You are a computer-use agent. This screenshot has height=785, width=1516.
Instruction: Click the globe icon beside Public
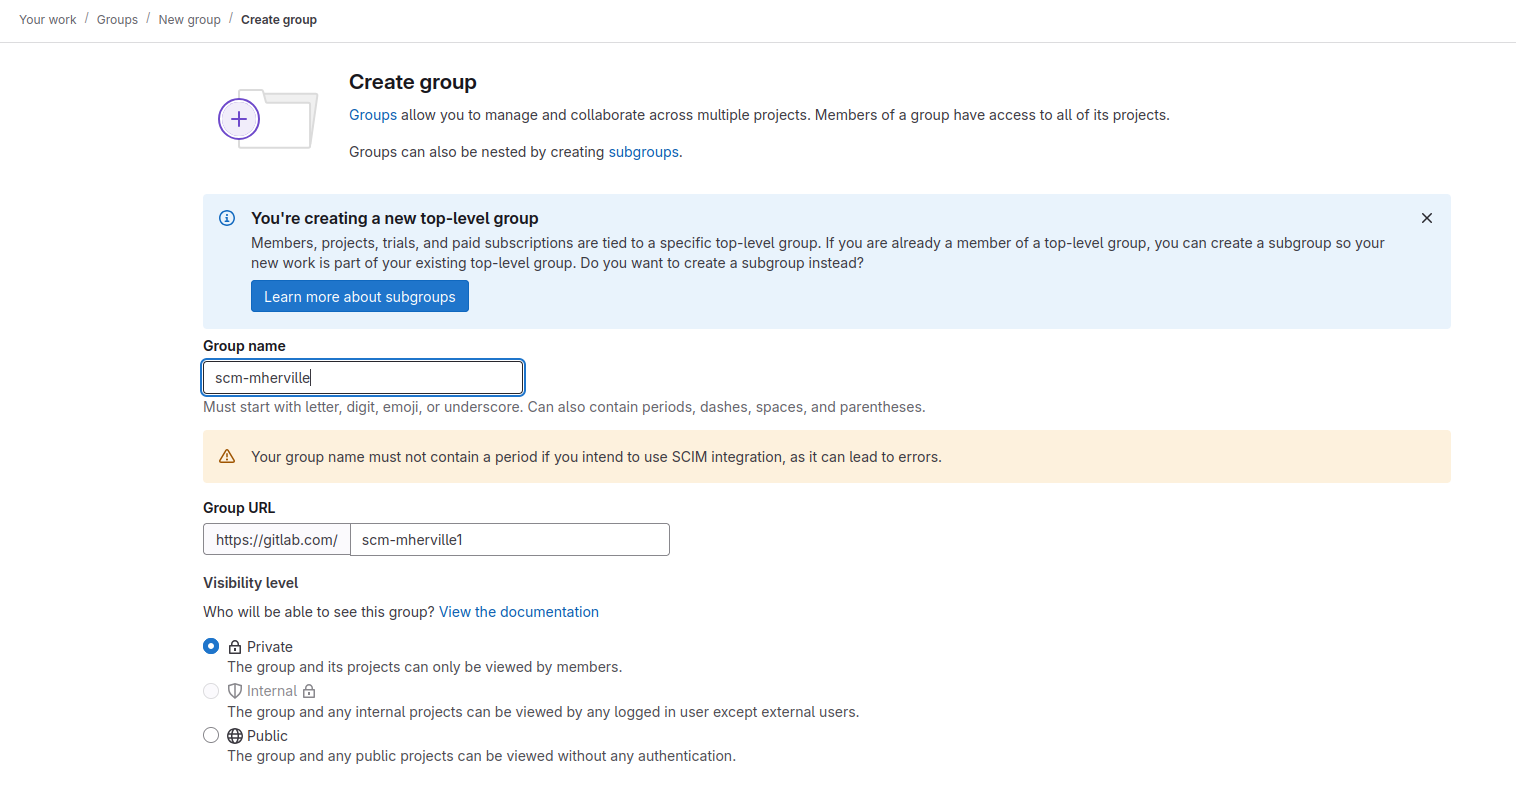click(235, 736)
